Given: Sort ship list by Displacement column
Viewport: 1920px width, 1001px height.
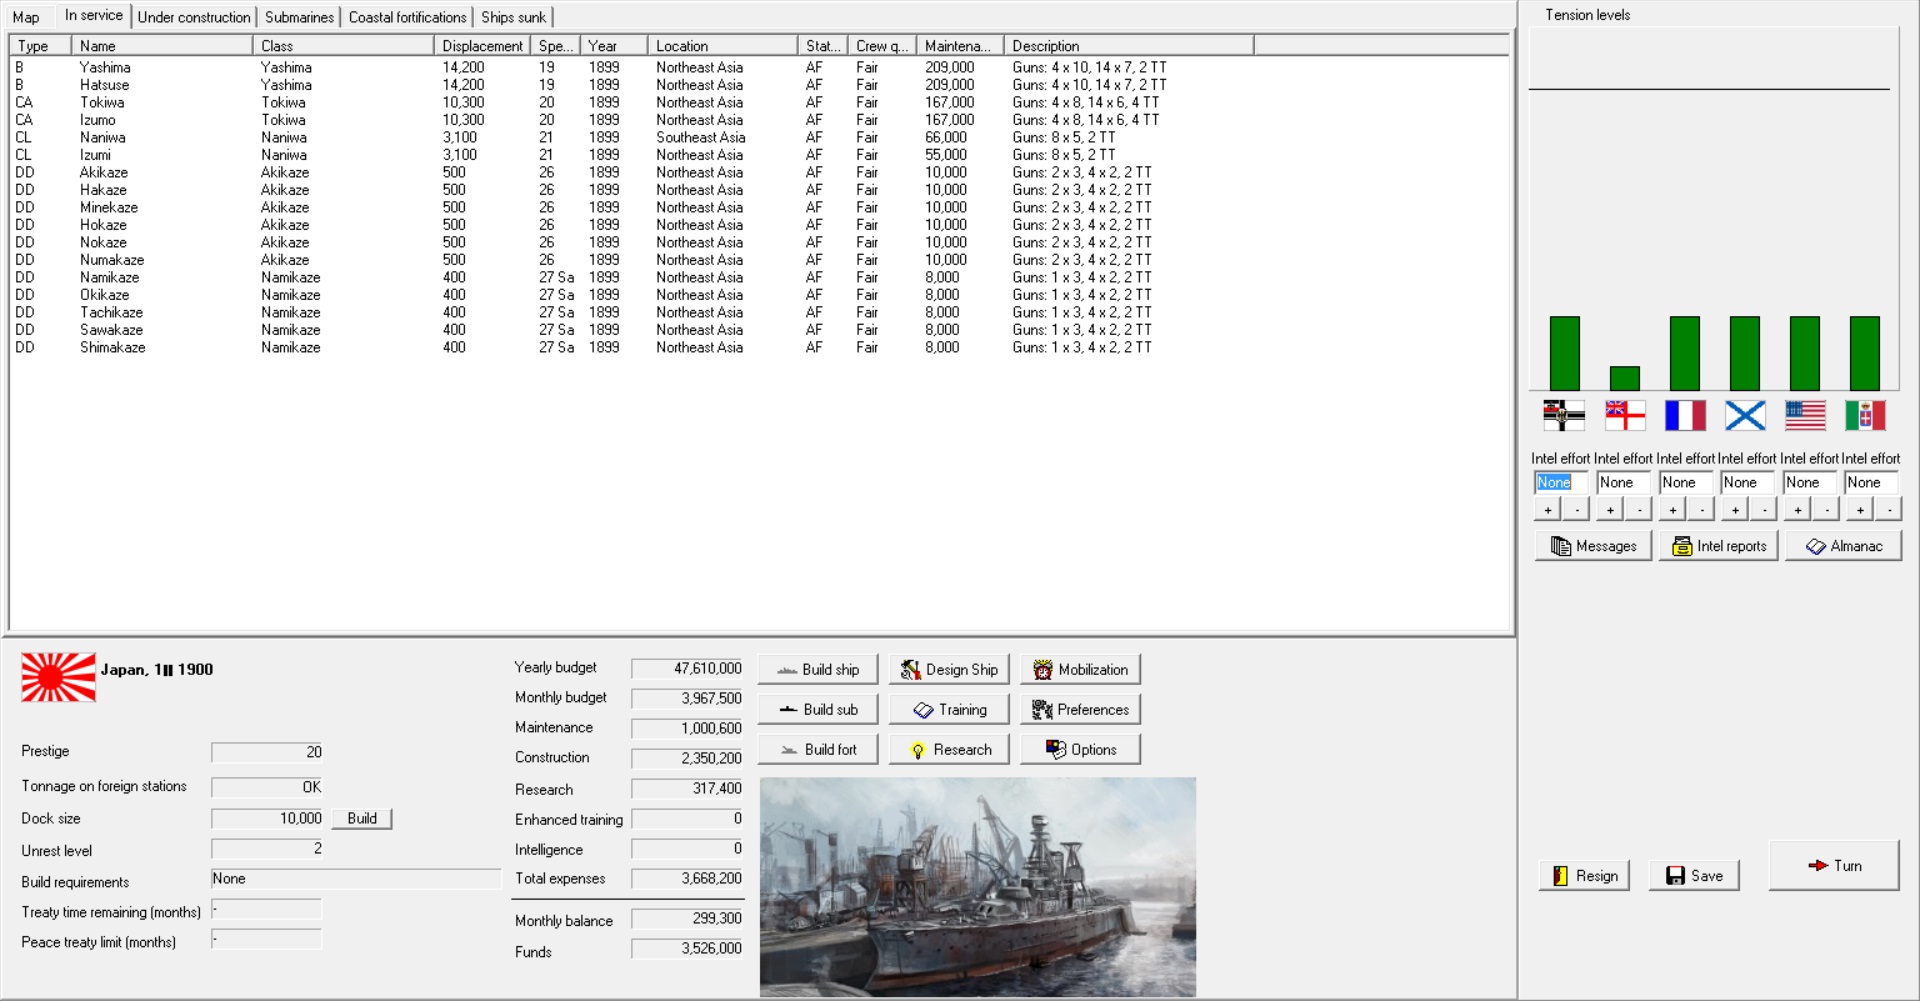Looking at the screenshot, I should coord(482,46).
